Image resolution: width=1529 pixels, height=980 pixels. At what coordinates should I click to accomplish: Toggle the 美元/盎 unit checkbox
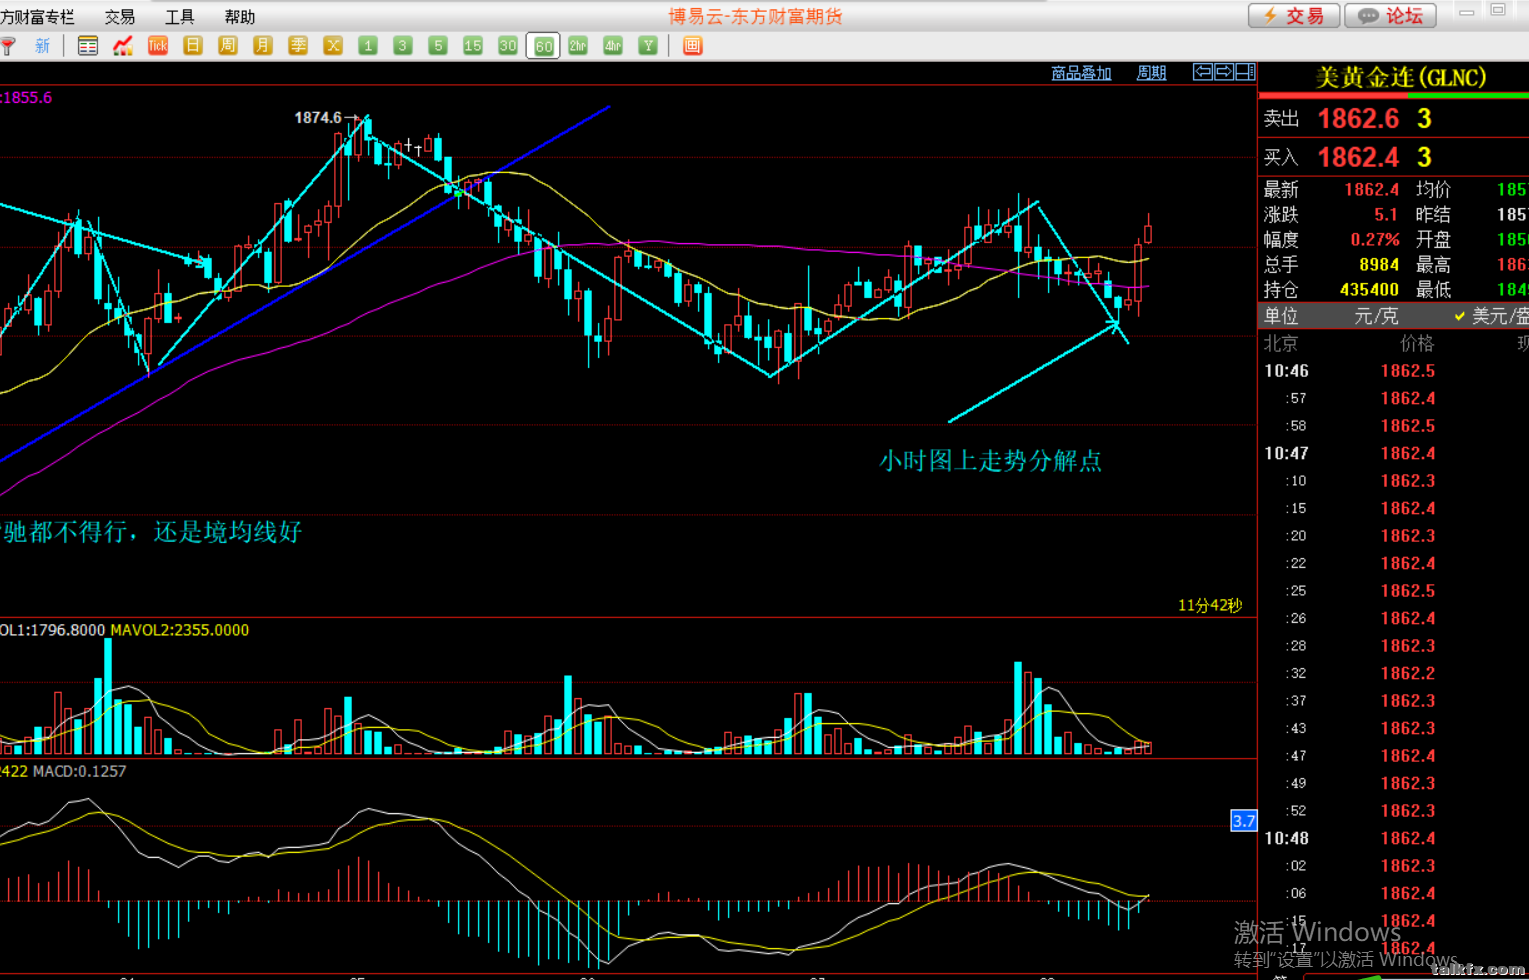point(1460,316)
